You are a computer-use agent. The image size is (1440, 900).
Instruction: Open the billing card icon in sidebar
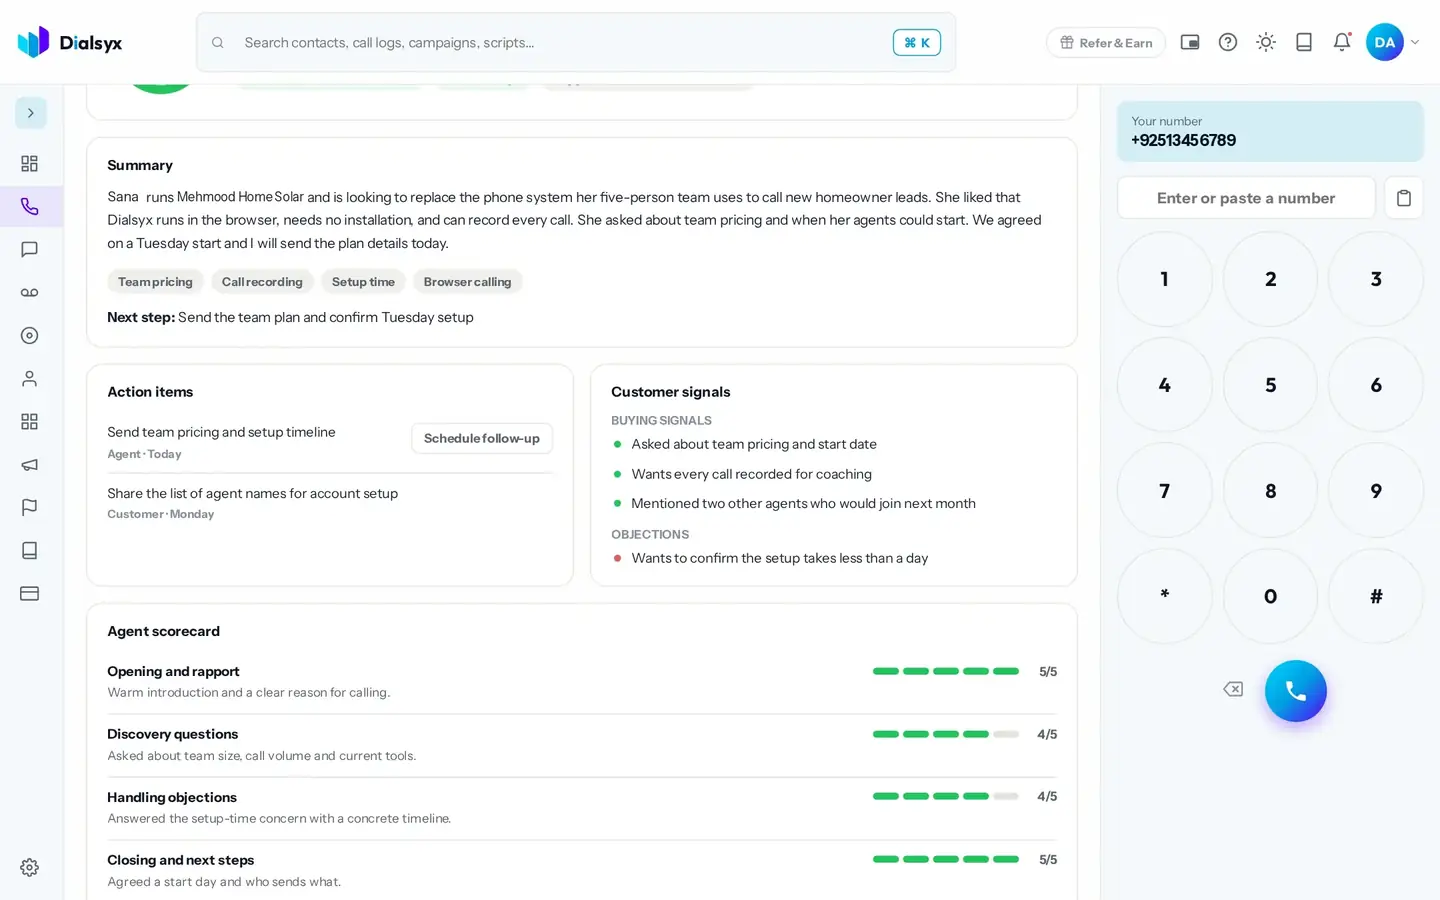coord(30,594)
